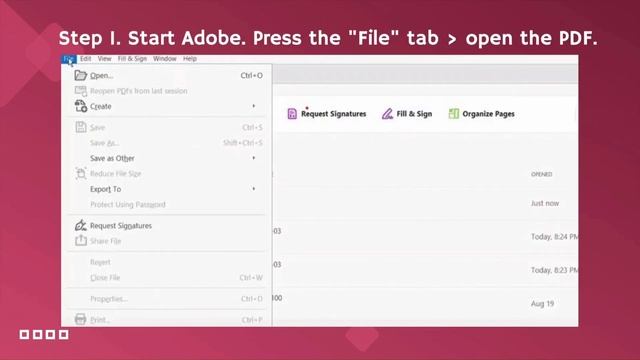Click the Organize Pages label
The image size is (640, 360).
[488, 114]
